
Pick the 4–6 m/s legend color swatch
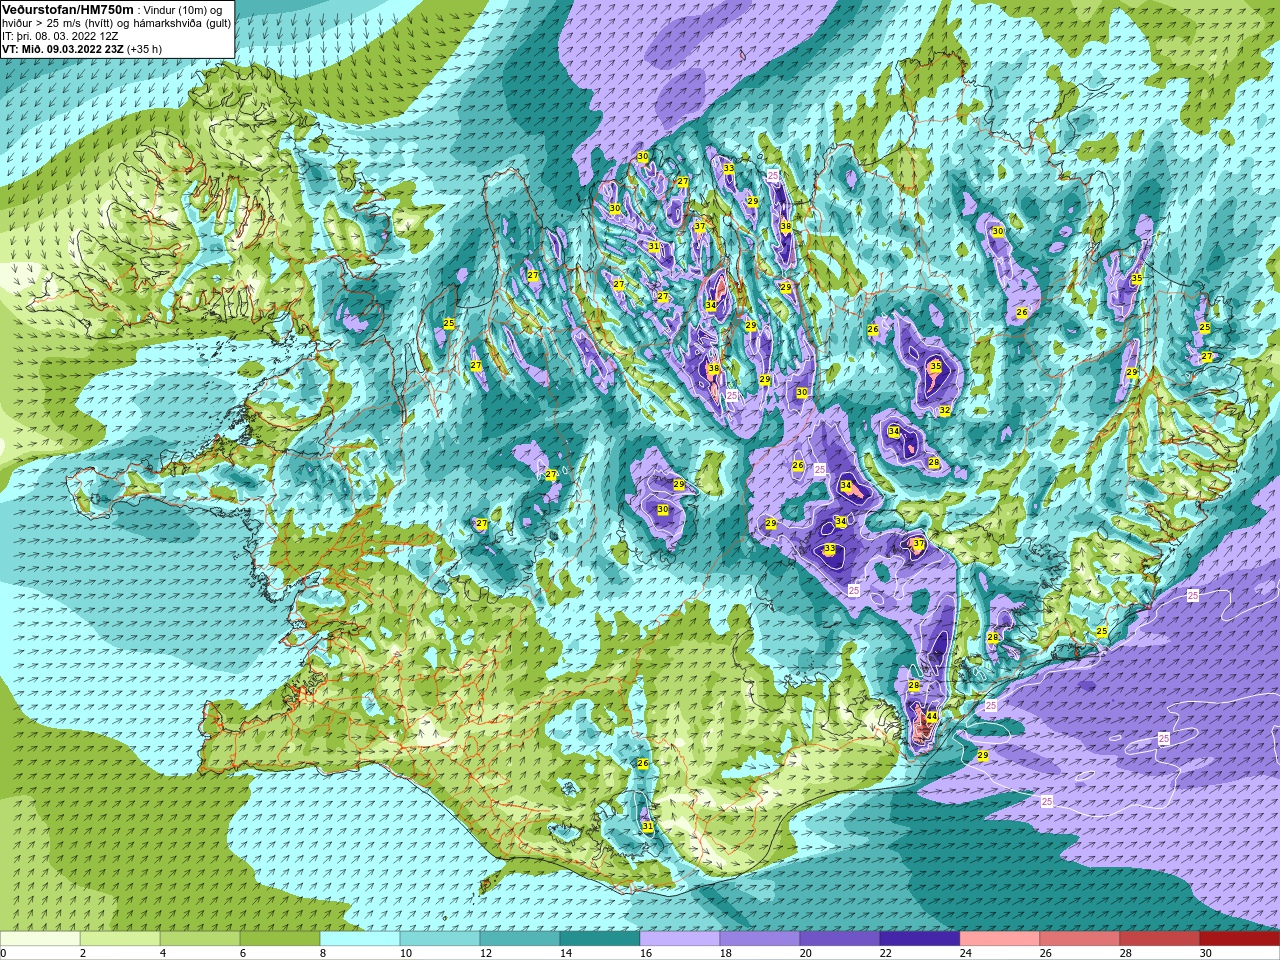point(200,939)
